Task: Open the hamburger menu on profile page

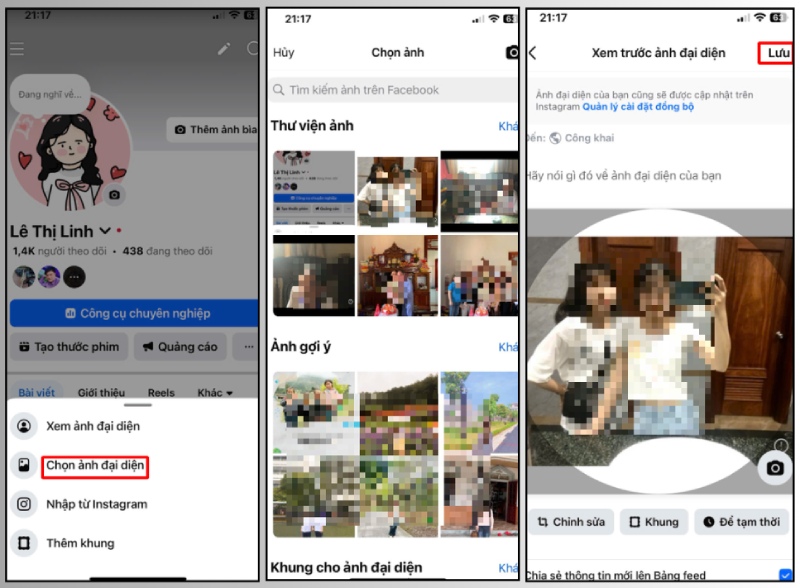Action: [x=15, y=48]
